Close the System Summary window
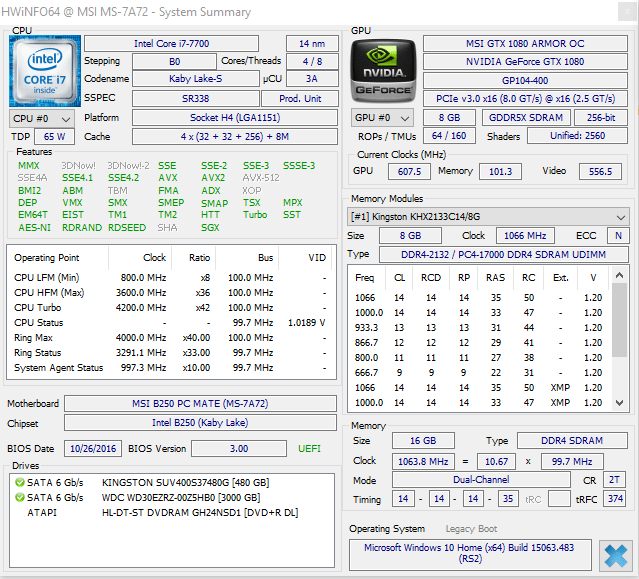 coord(627,12)
